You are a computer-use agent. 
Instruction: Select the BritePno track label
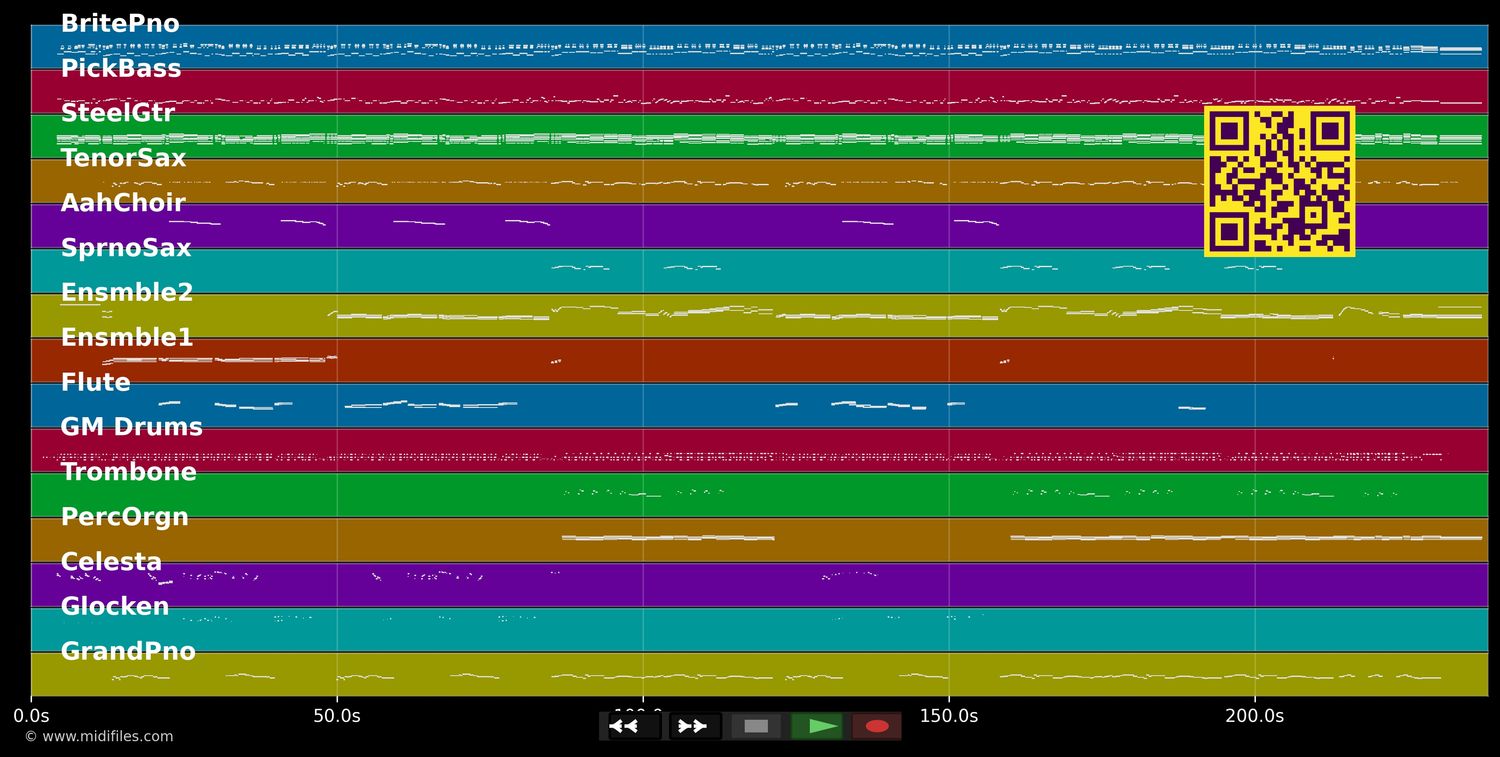point(119,23)
